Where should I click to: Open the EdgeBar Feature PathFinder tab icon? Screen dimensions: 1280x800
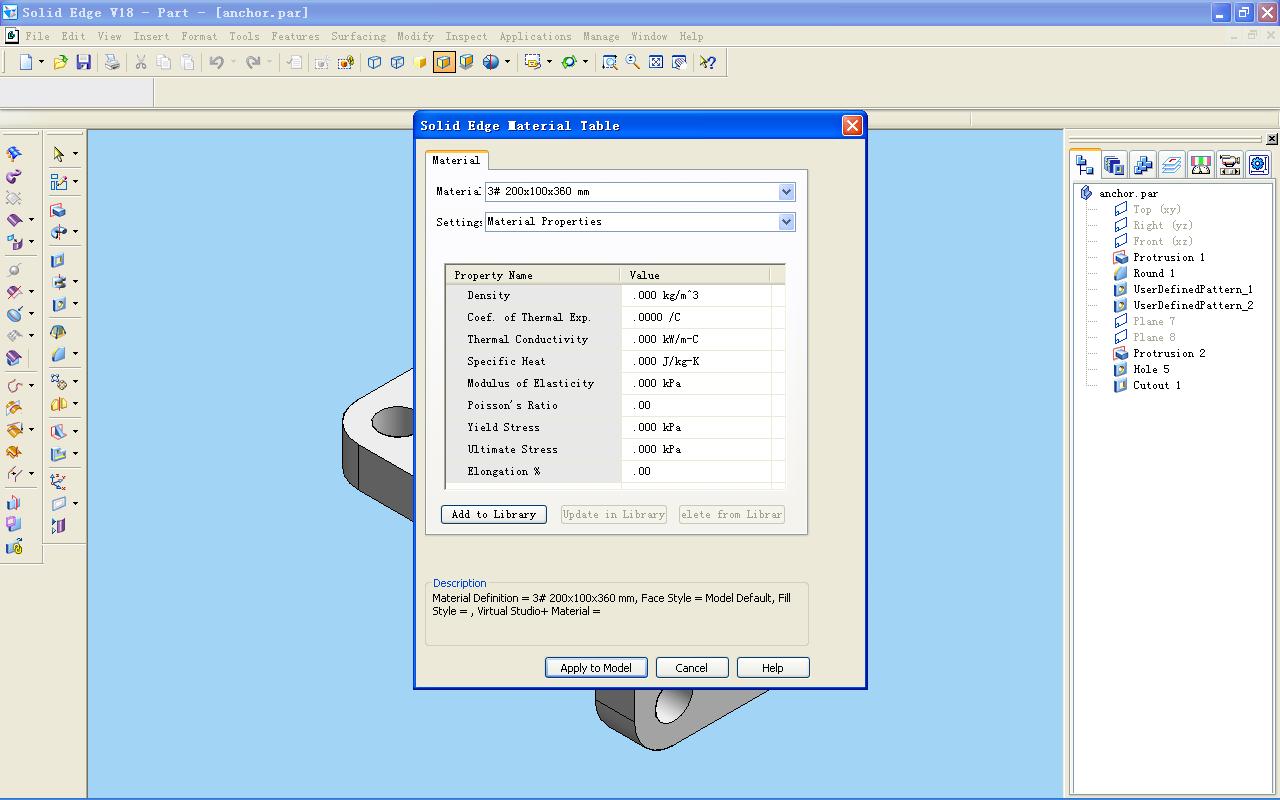click(x=1085, y=164)
